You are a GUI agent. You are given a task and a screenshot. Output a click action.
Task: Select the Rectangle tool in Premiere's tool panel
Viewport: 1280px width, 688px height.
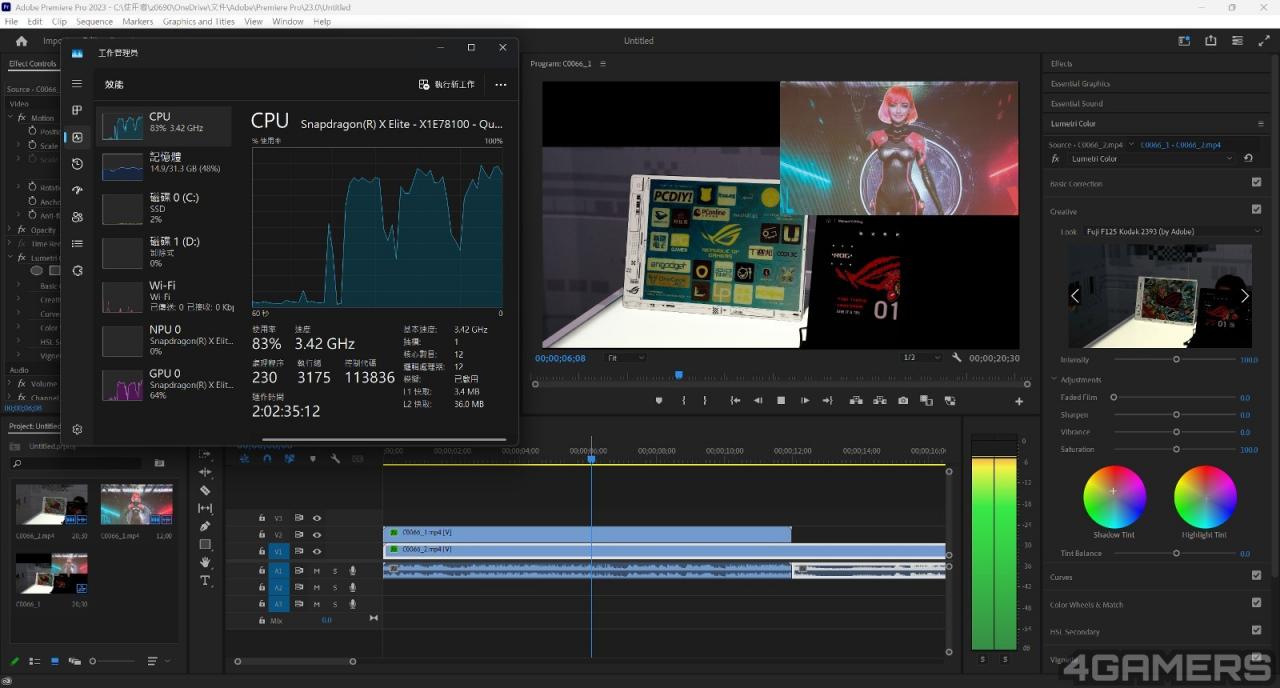(205, 544)
